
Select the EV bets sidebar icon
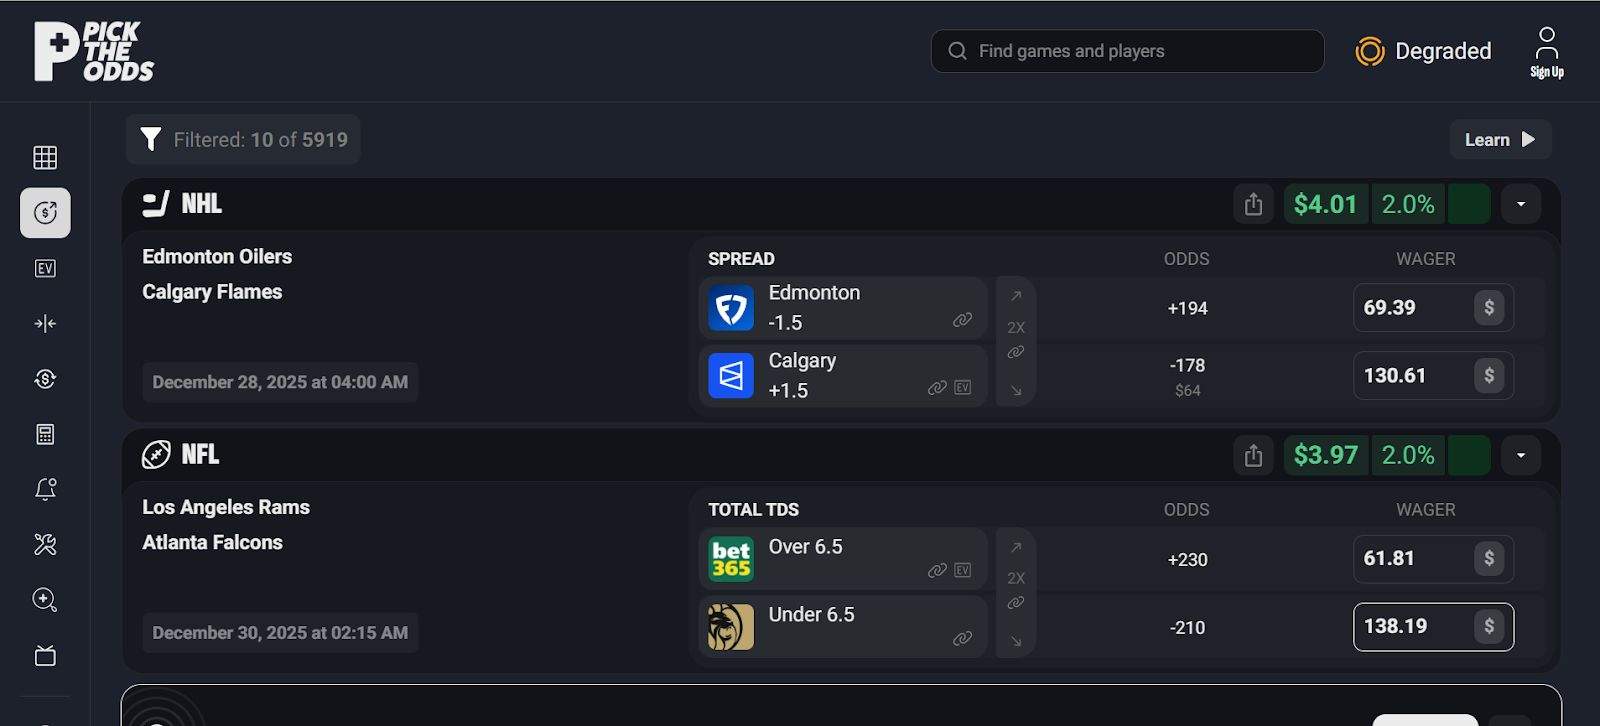(45, 268)
